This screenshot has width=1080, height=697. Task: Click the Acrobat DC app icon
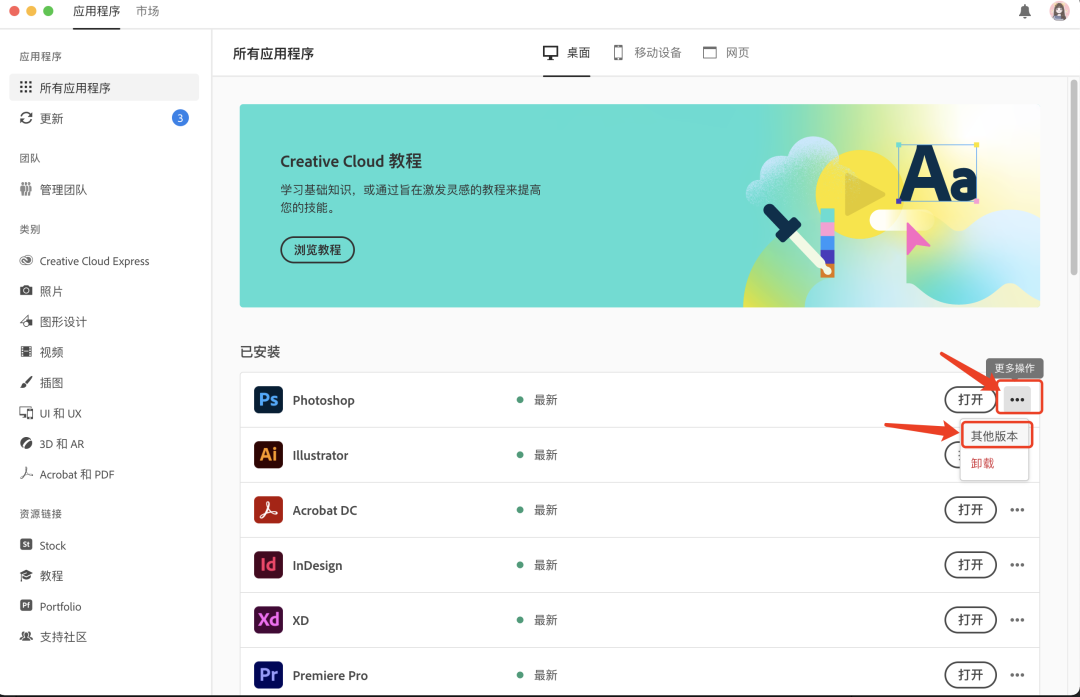[x=268, y=509]
